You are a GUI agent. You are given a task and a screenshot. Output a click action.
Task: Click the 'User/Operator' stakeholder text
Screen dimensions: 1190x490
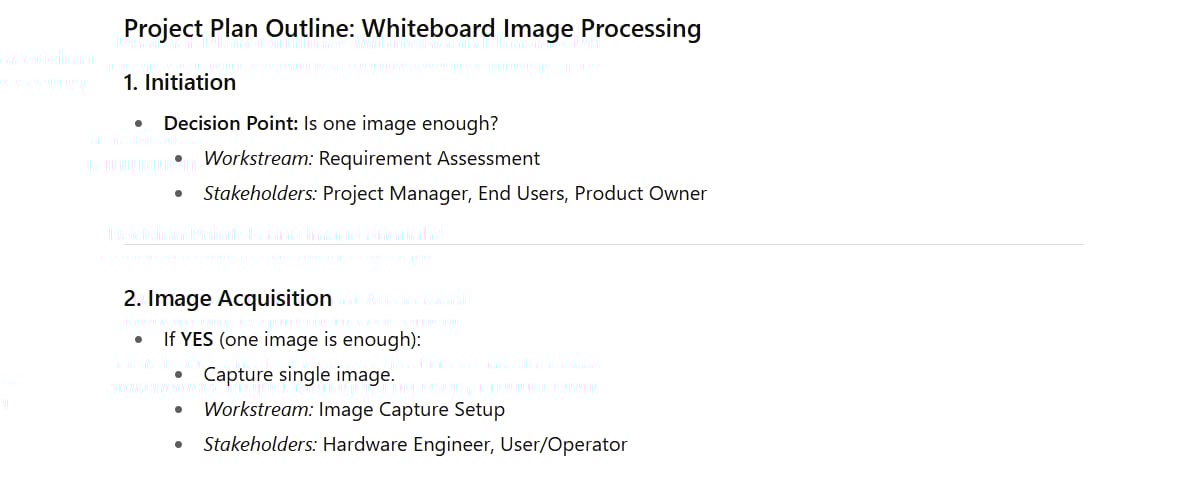(564, 444)
